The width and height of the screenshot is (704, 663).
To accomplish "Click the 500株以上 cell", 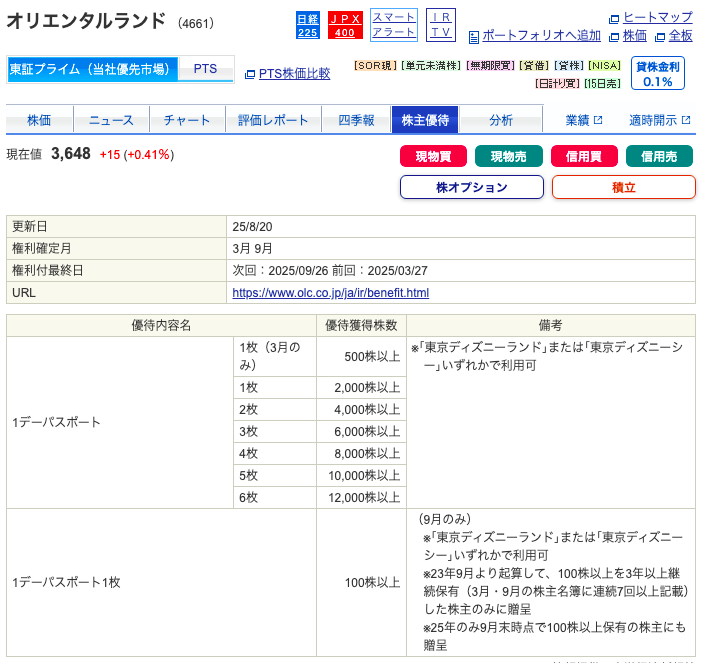I will click(361, 356).
